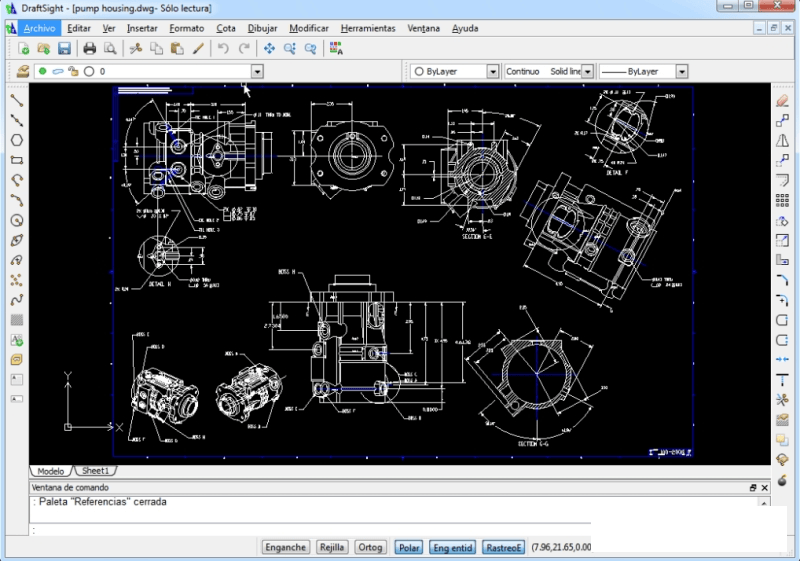The height and width of the screenshot is (561, 800).
Task: Click the Print icon in the toolbar
Action: pyautogui.click(x=90, y=48)
